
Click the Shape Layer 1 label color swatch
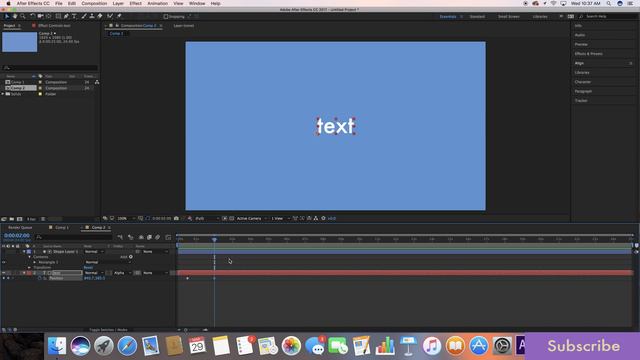pos(29,251)
